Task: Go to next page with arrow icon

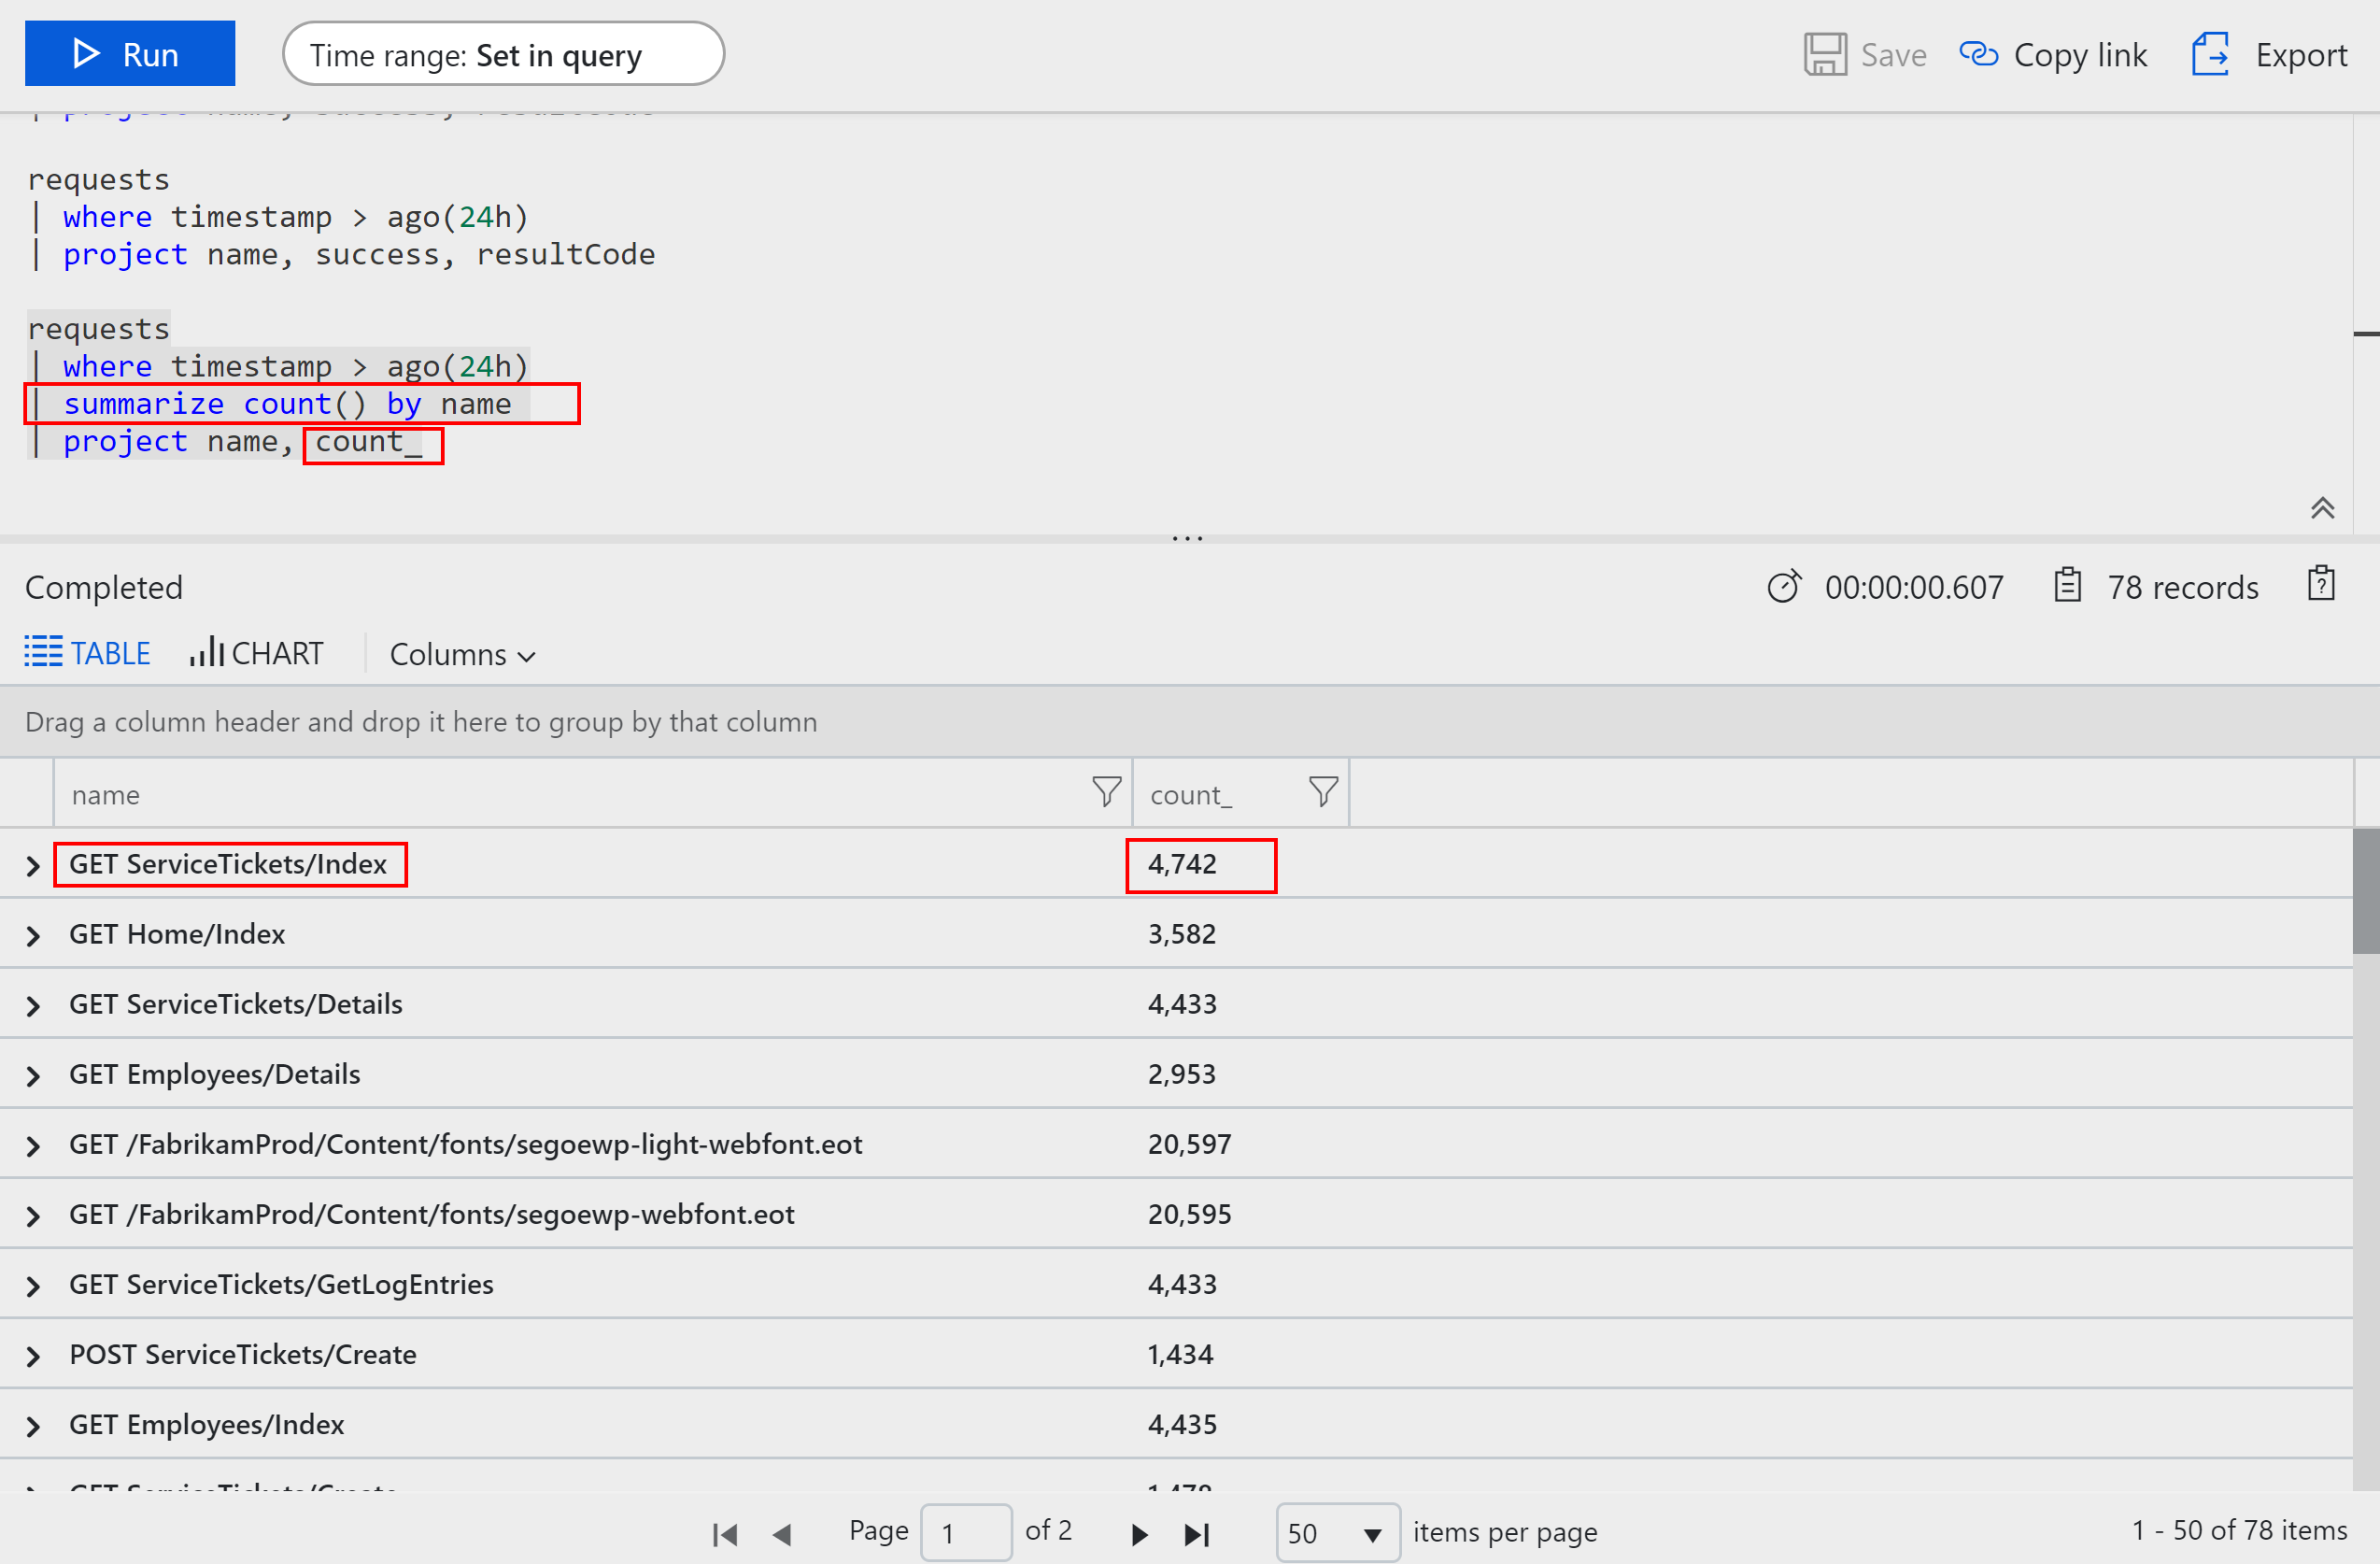Action: click(1139, 1532)
